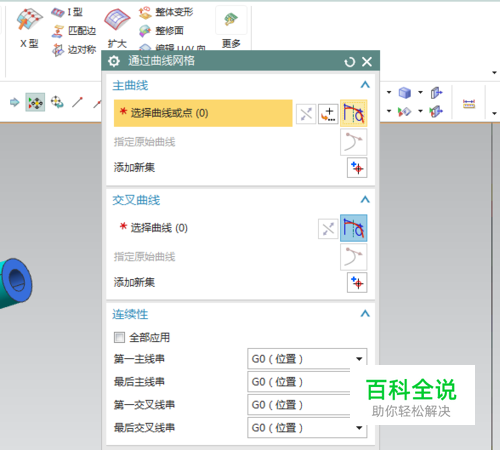Image resolution: width=500 pixels, height=450 pixels.
Task: Open the ribbon options arrow at top right
Action: (x=494, y=72)
